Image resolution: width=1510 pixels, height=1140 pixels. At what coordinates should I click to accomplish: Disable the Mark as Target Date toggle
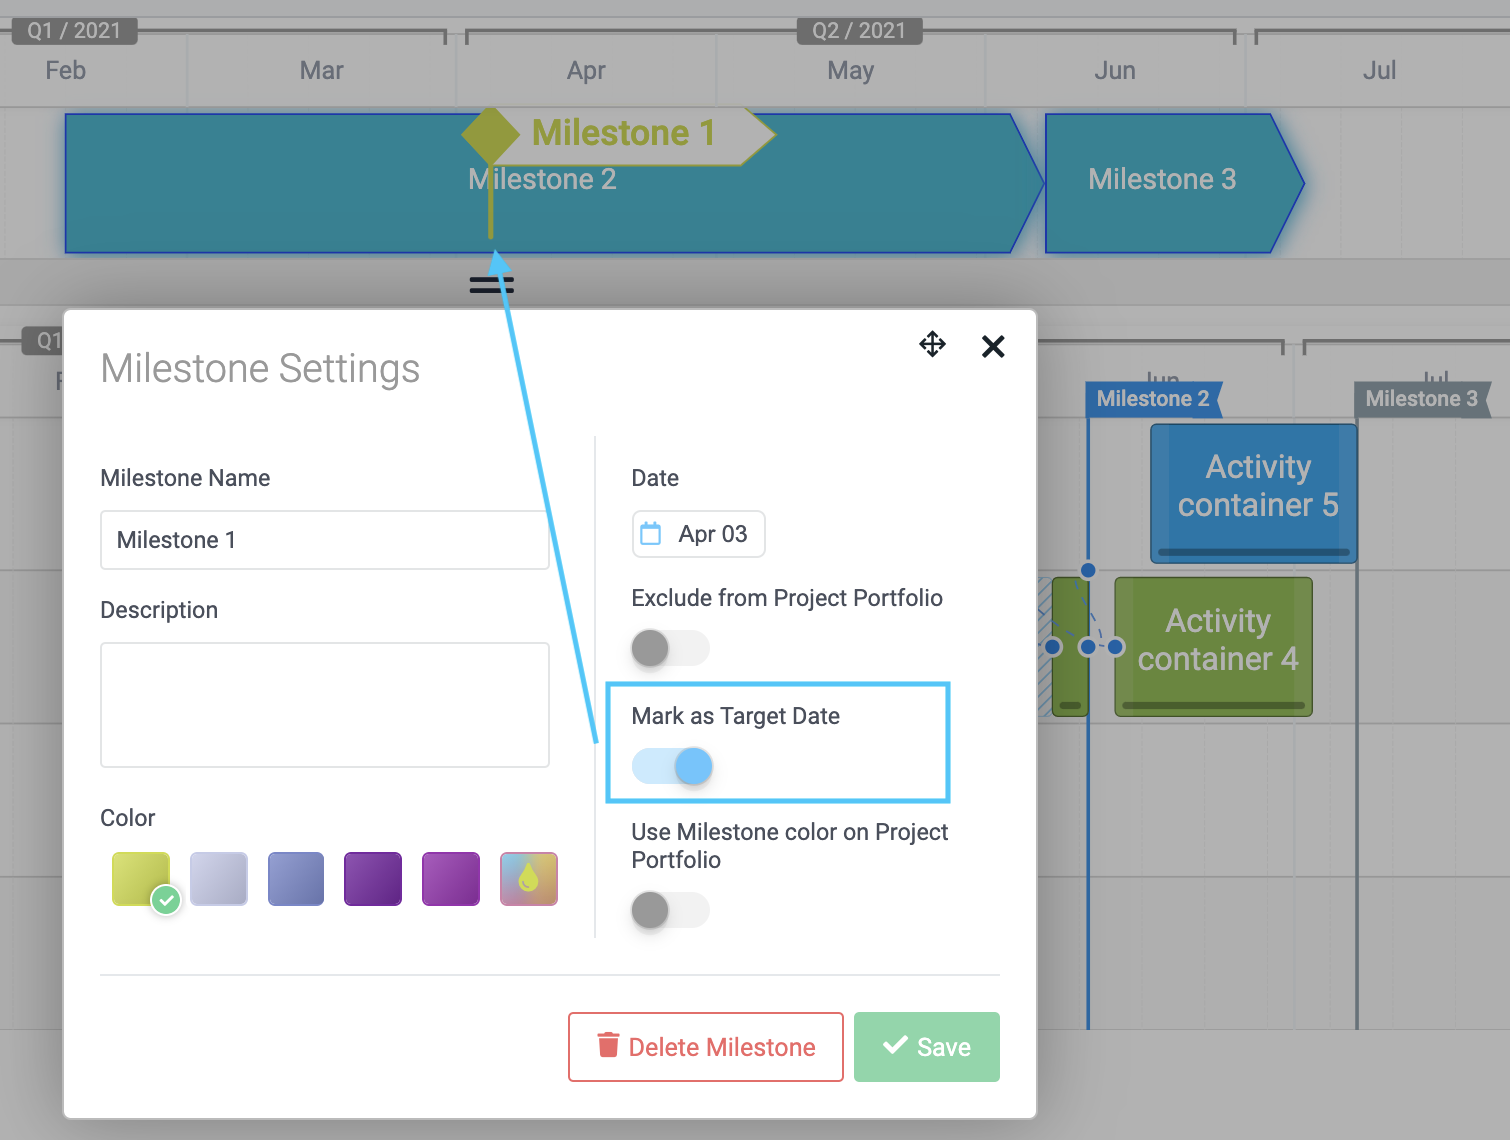click(x=672, y=767)
